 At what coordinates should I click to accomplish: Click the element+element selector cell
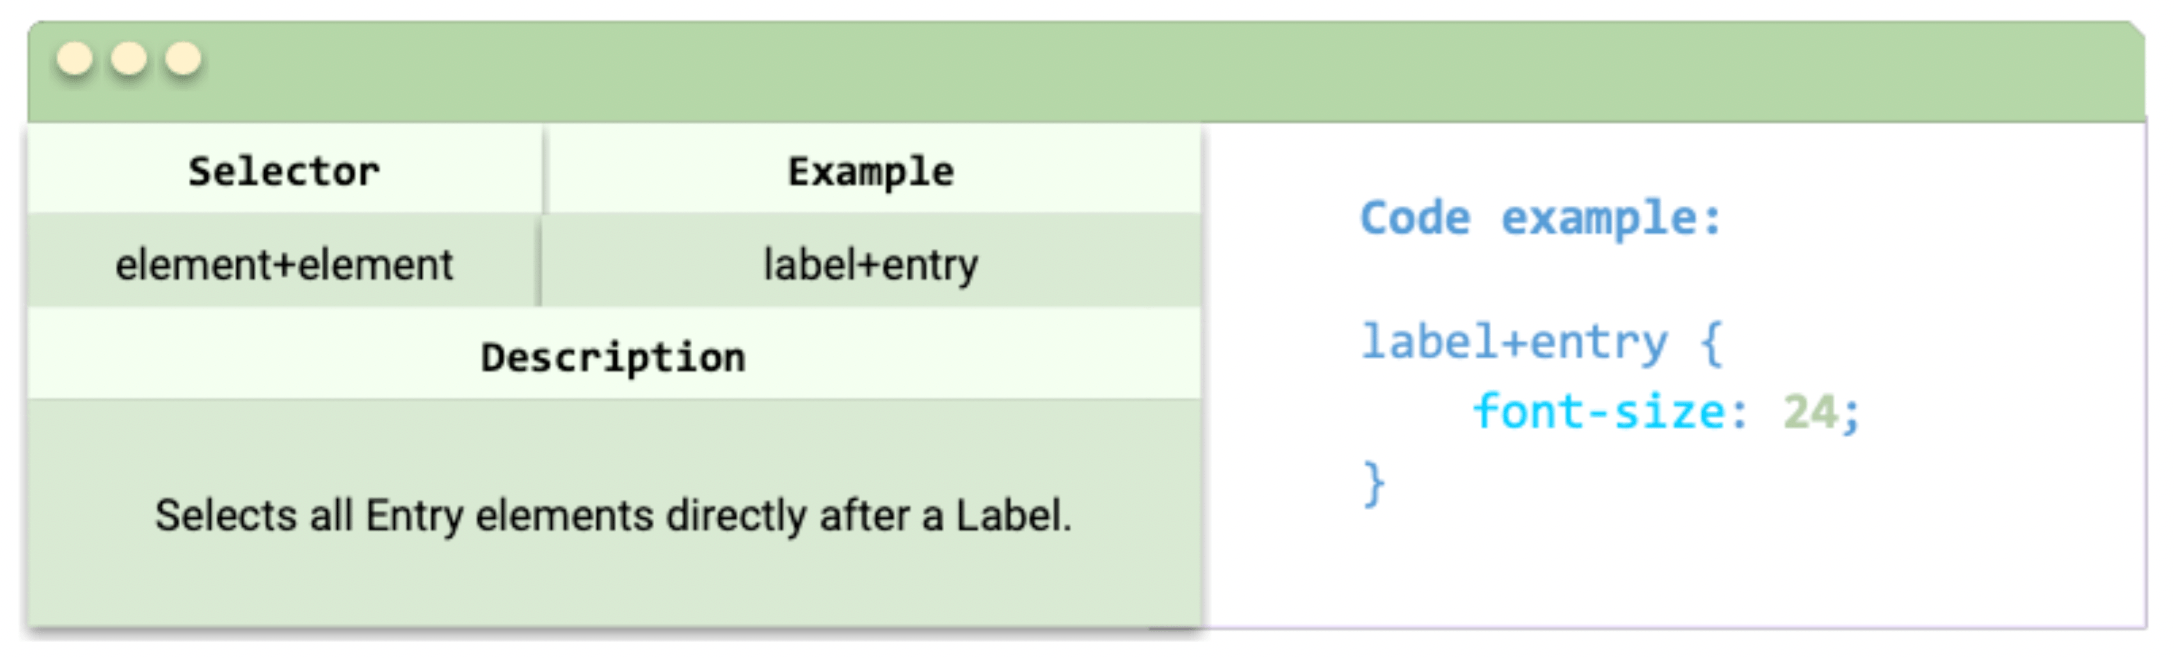coord(284,264)
